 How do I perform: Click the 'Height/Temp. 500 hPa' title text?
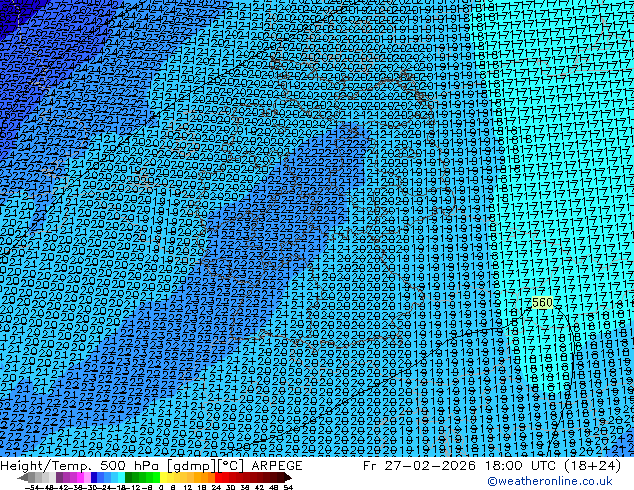pyautogui.click(x=82, y=466)
